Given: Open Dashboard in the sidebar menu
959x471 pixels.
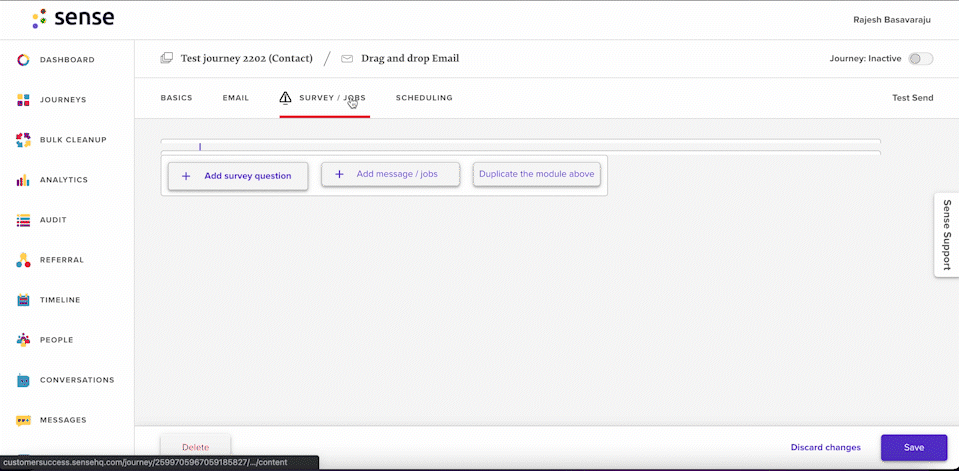Looking at the screenshot, I should click(67, 60).
